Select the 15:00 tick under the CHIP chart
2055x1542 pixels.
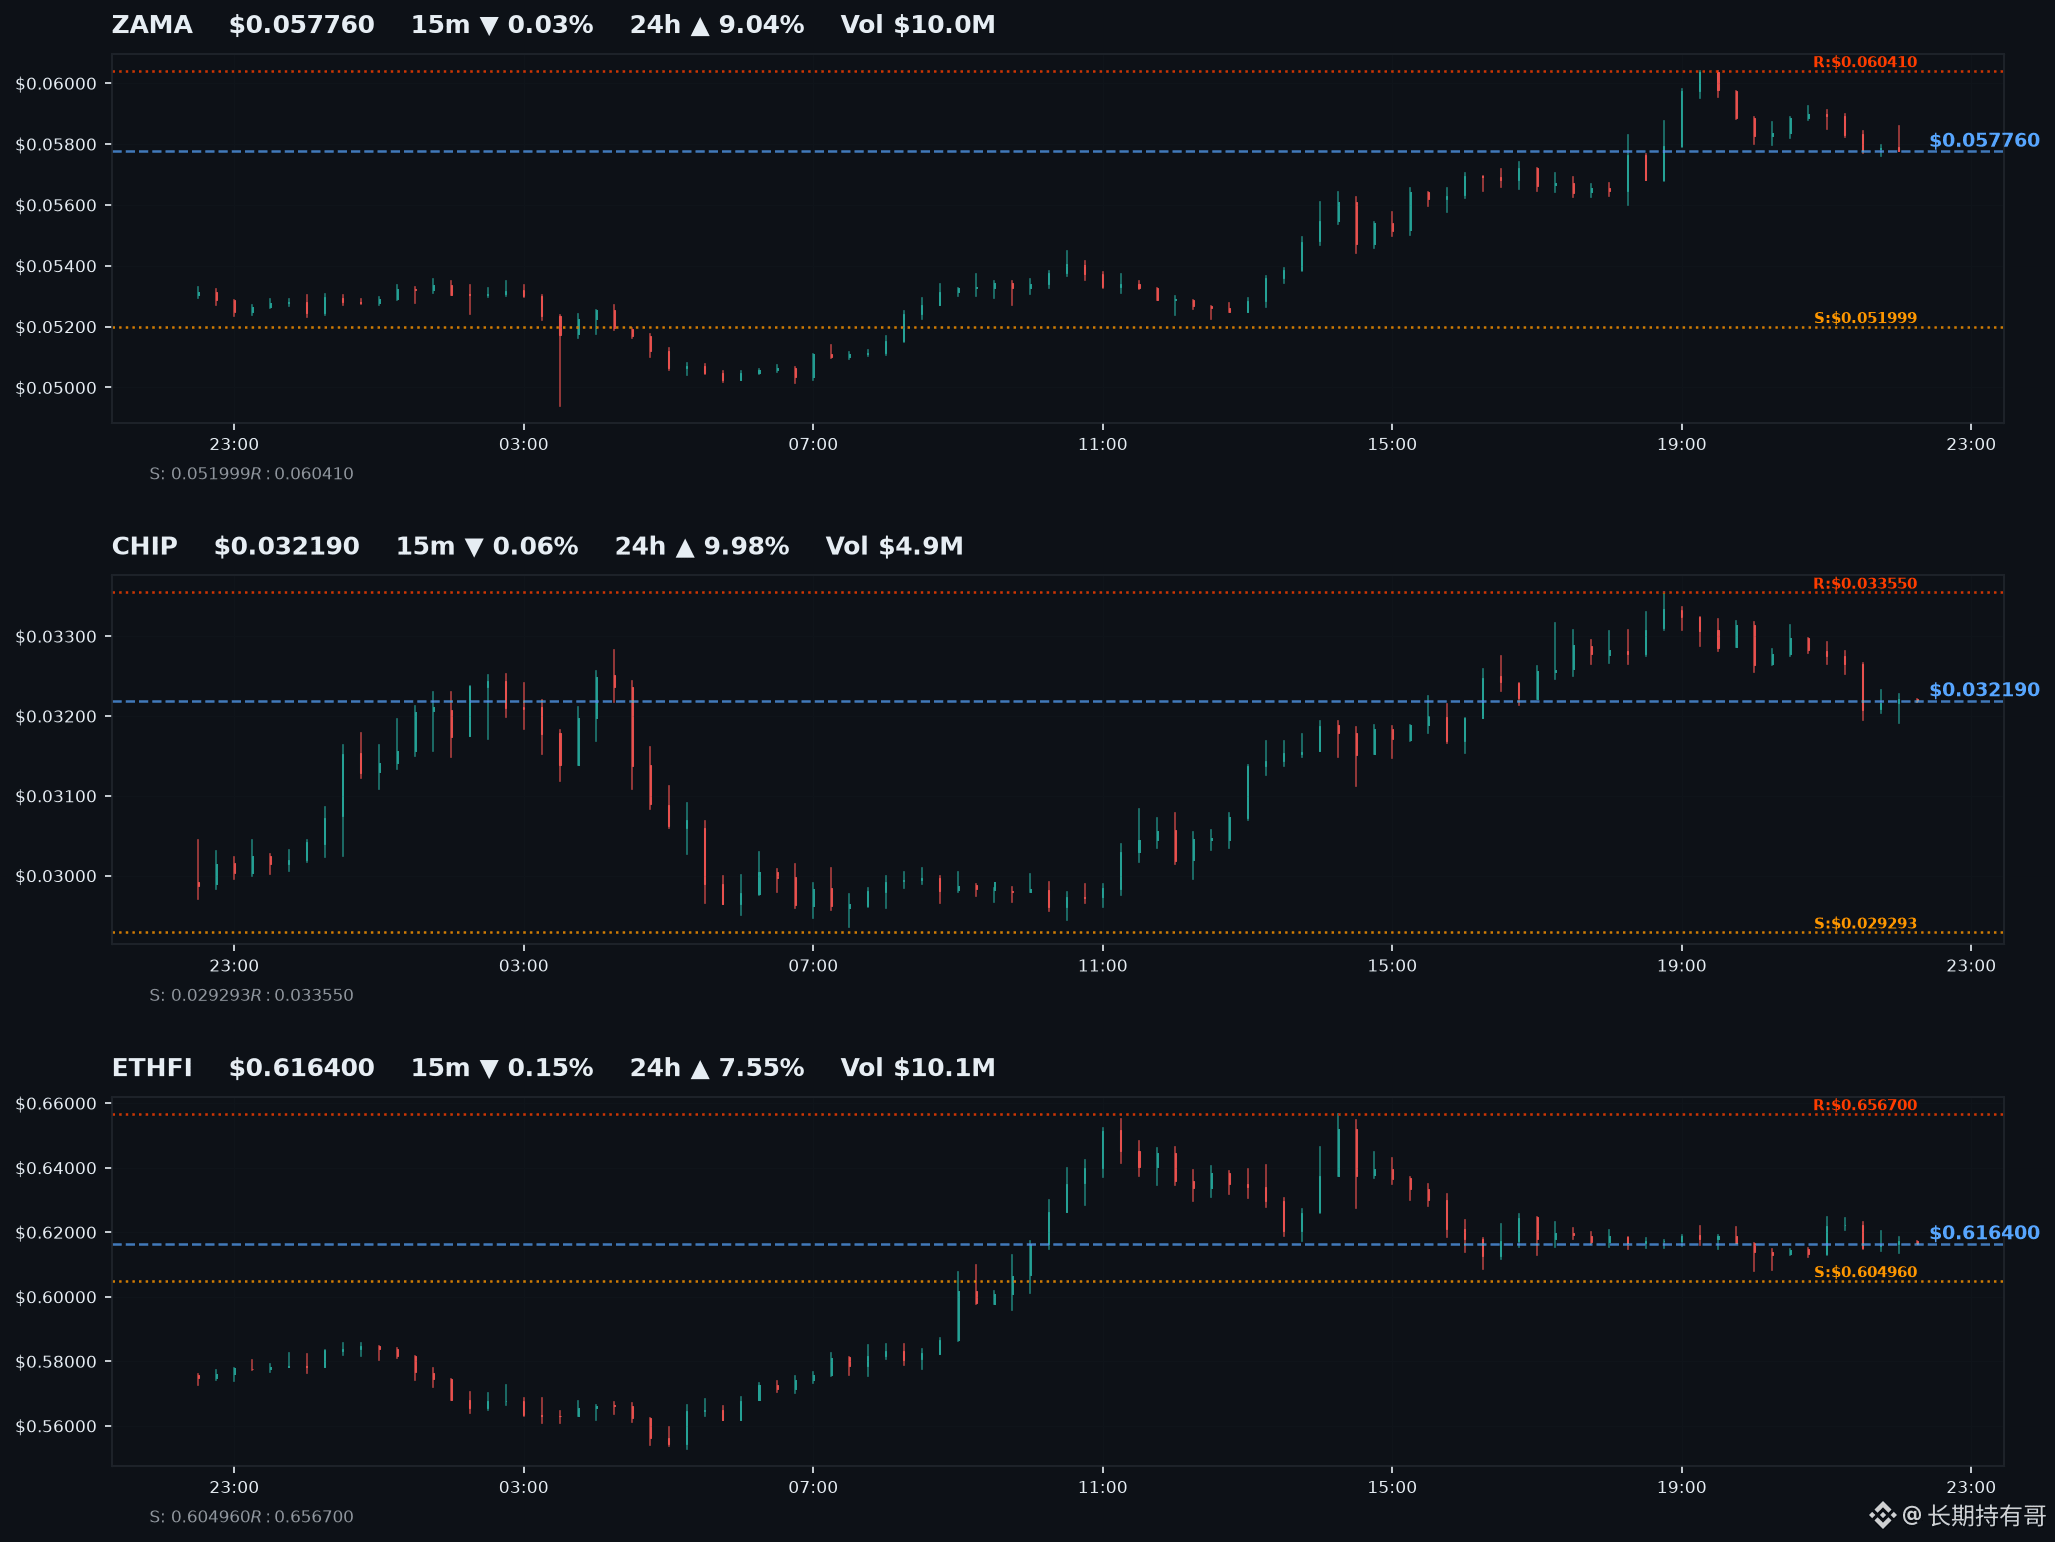tap(1392, 966)
